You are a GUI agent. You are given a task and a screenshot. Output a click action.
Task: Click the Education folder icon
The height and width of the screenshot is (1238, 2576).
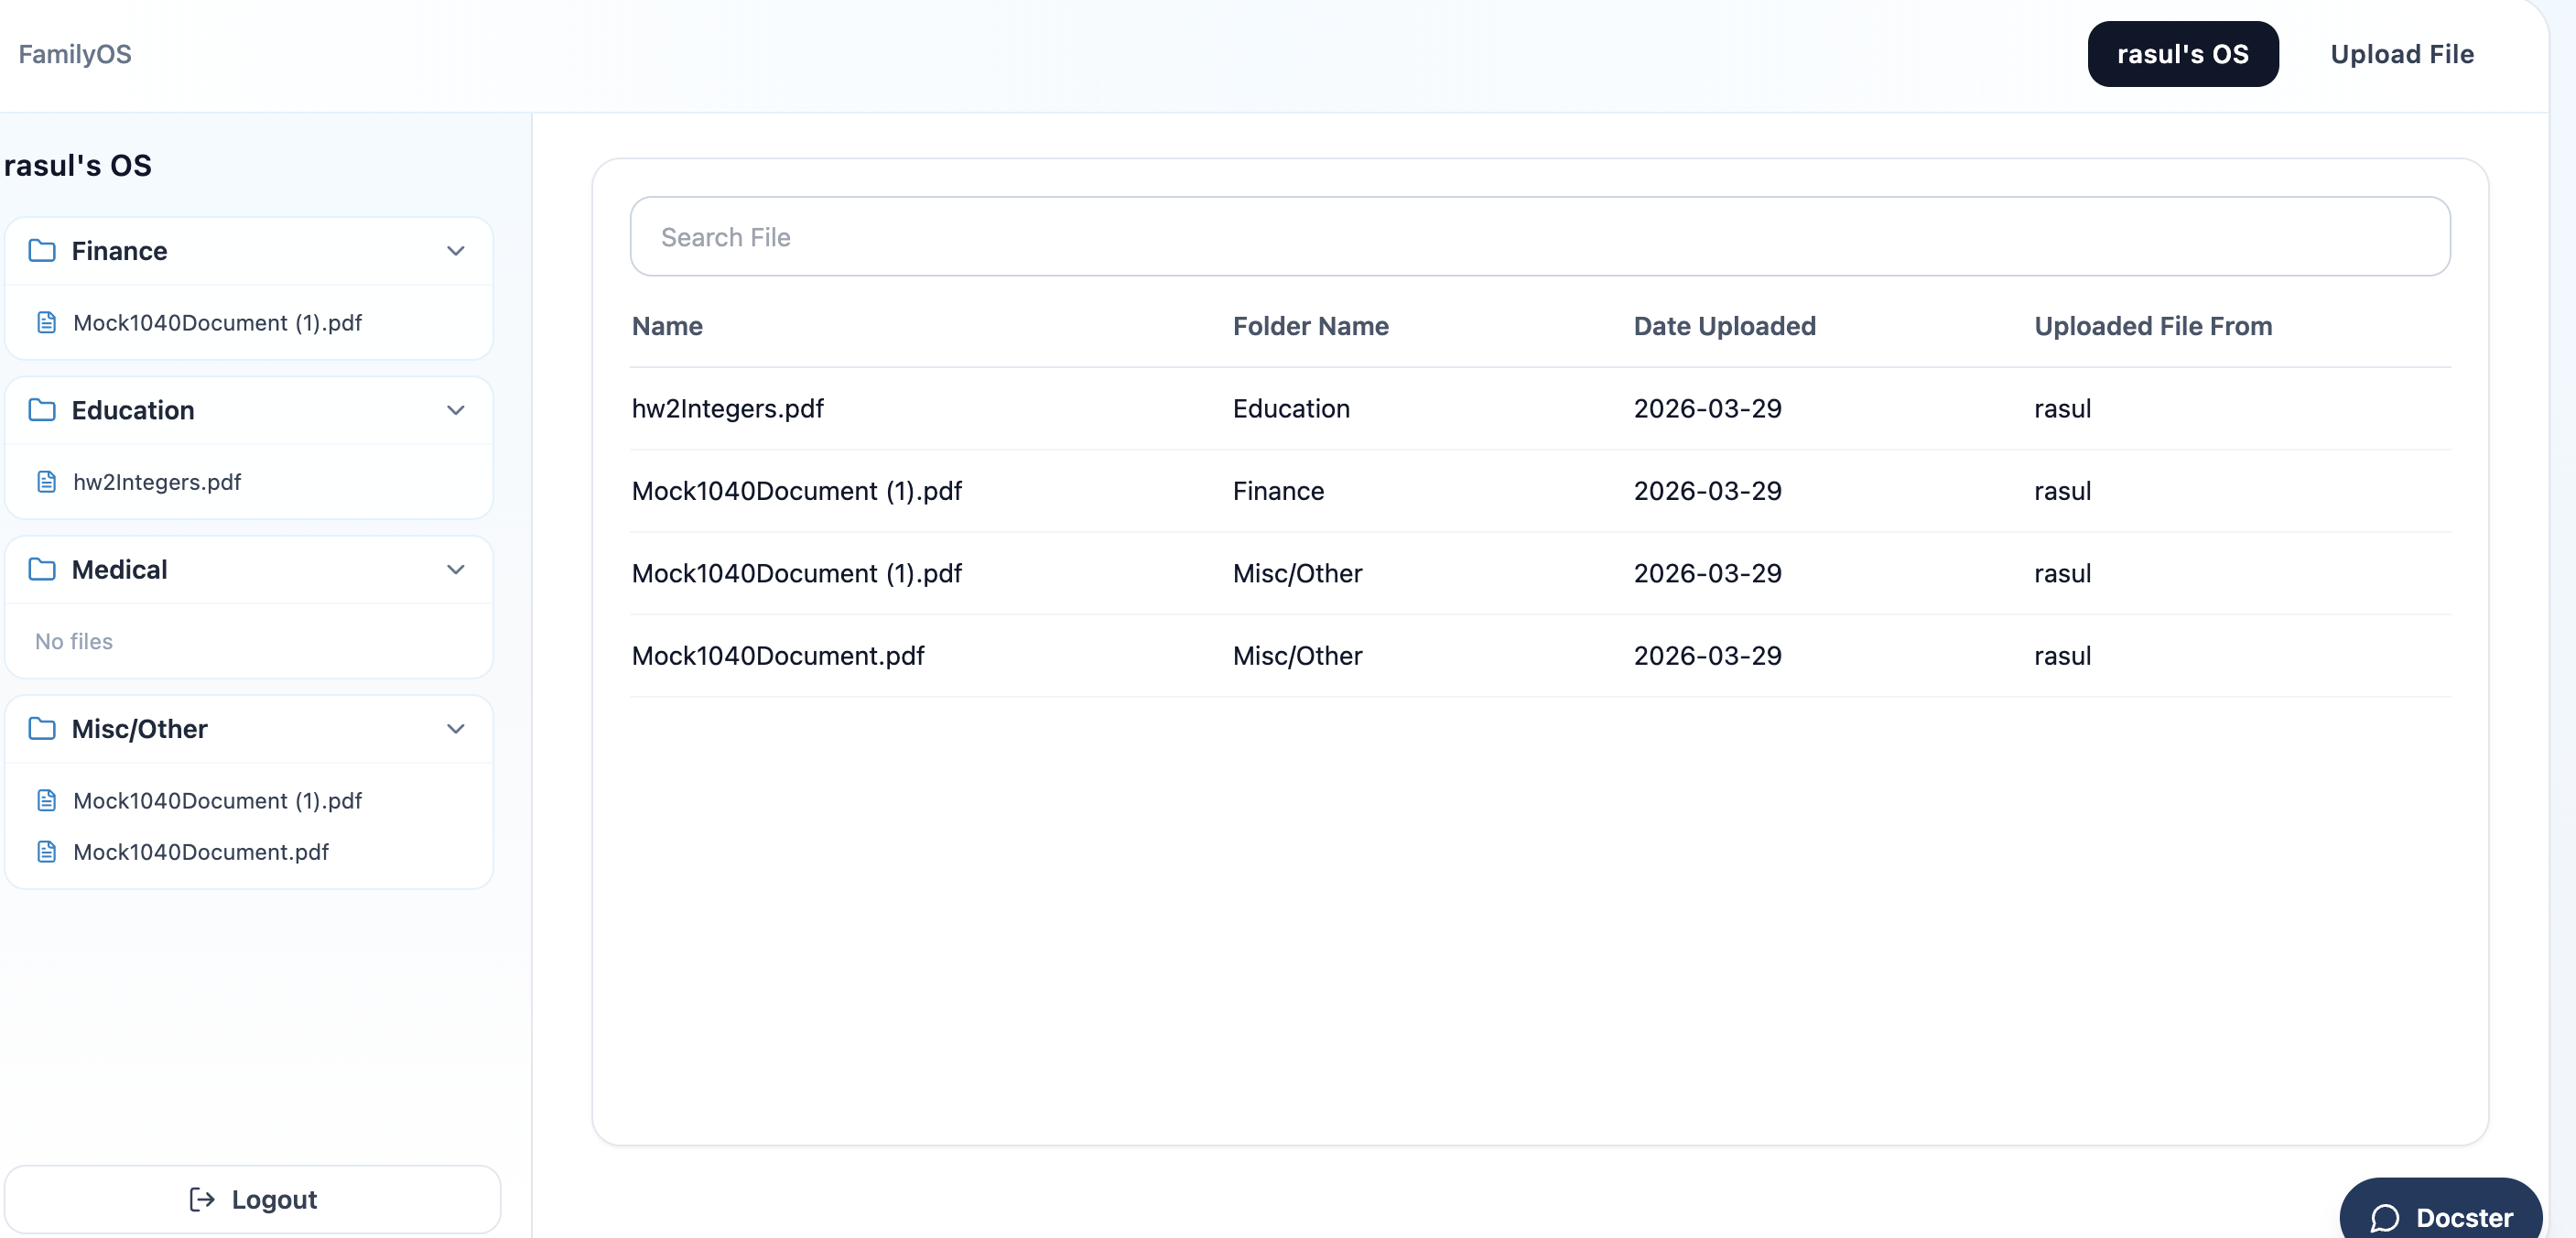pyautogui.click(x=42, y=409)
